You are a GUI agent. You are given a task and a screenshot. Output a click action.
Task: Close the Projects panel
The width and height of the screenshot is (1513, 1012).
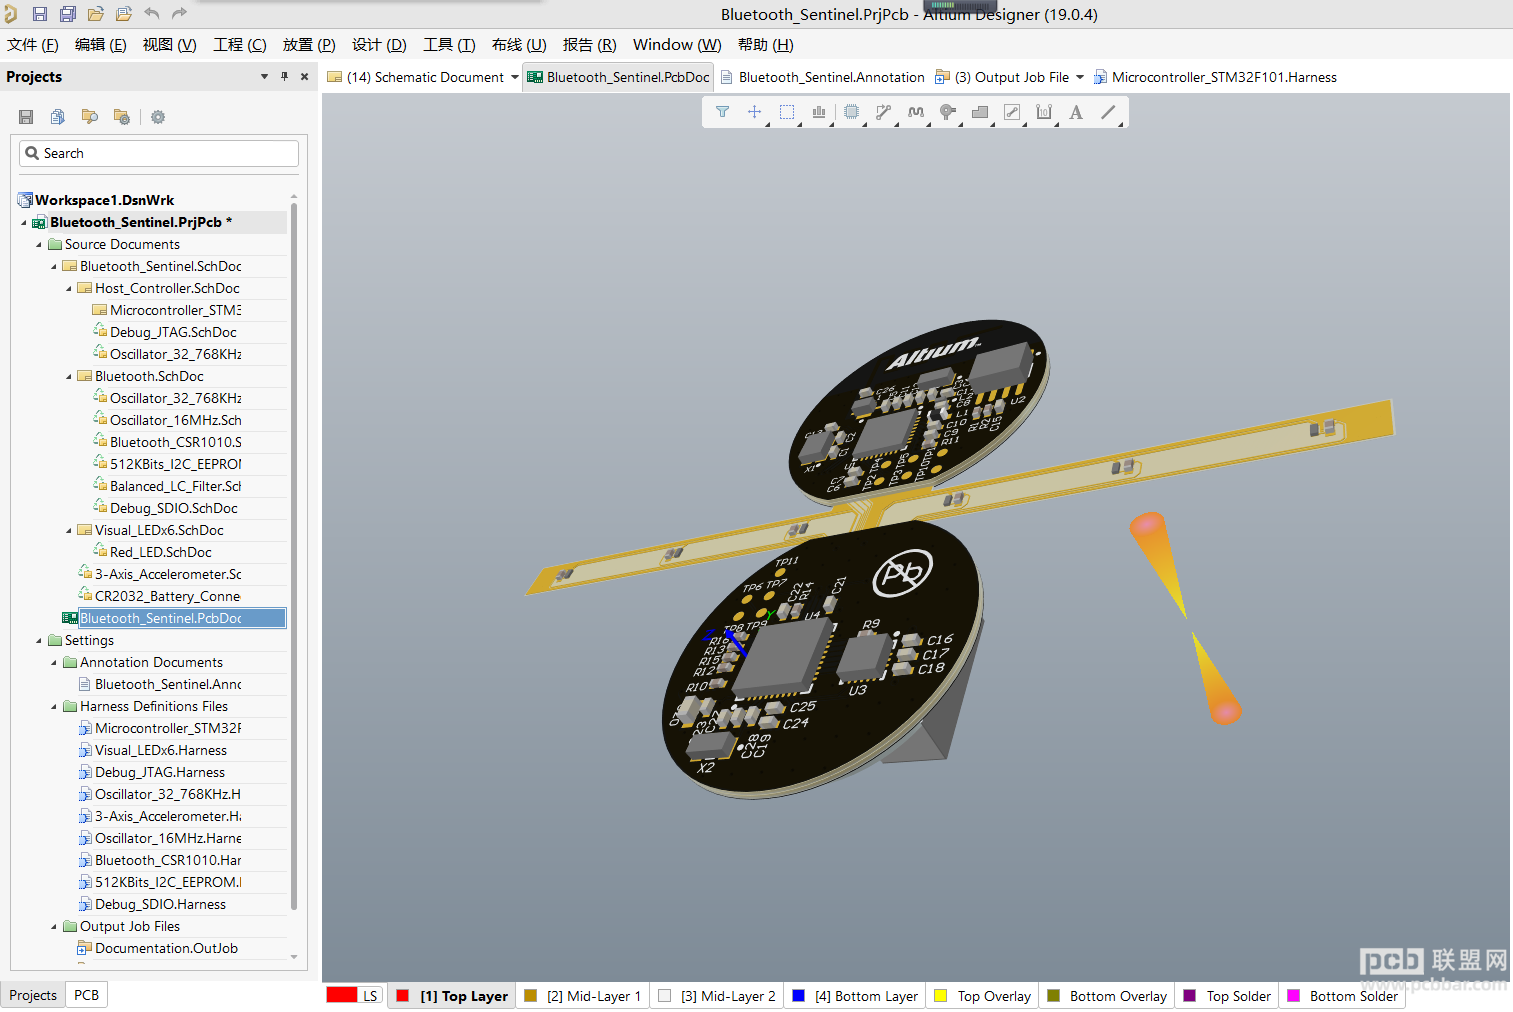tap(304, 76)
